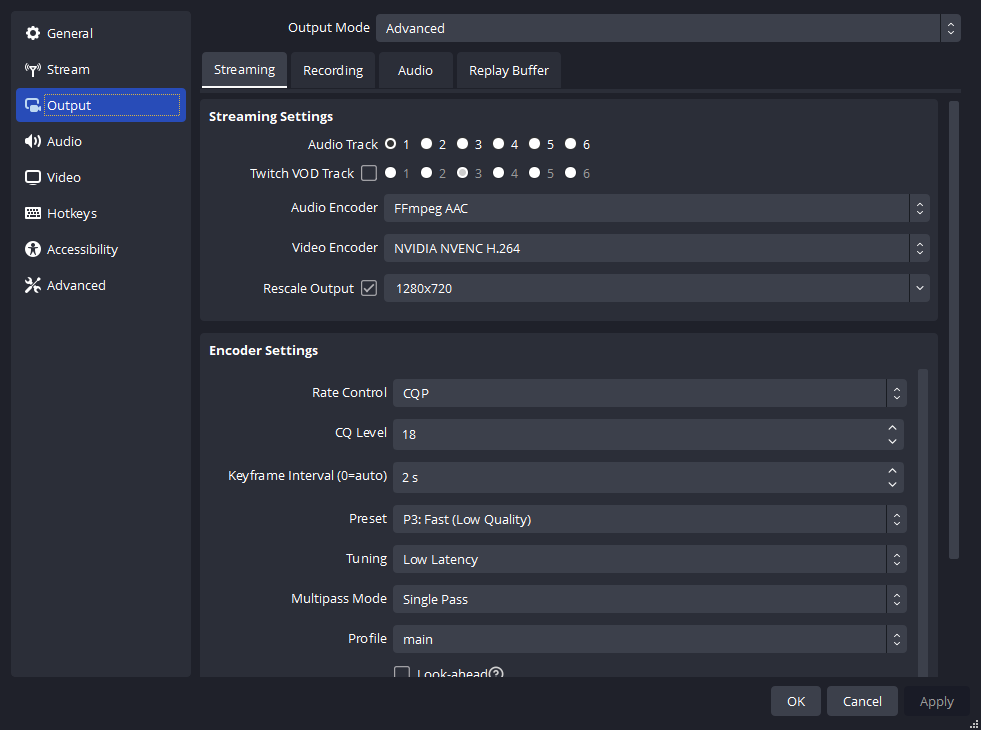Open the Replay Buffer tab
The width and height of the screenshot is (981, 730).
[509, 70]
